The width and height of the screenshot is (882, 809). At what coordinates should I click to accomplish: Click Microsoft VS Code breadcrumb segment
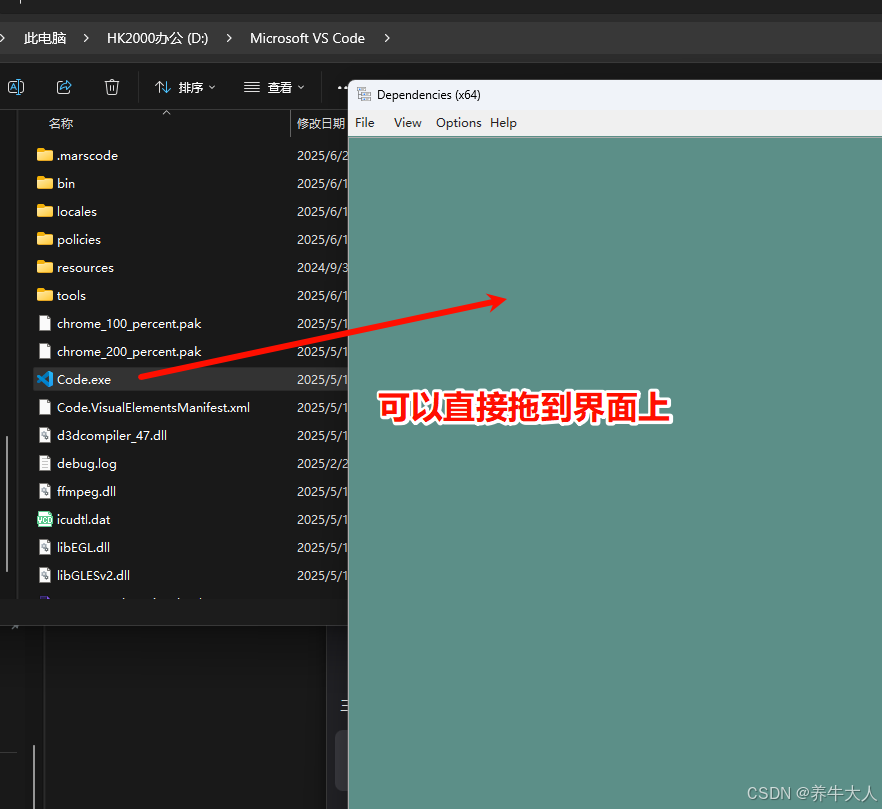307,38
